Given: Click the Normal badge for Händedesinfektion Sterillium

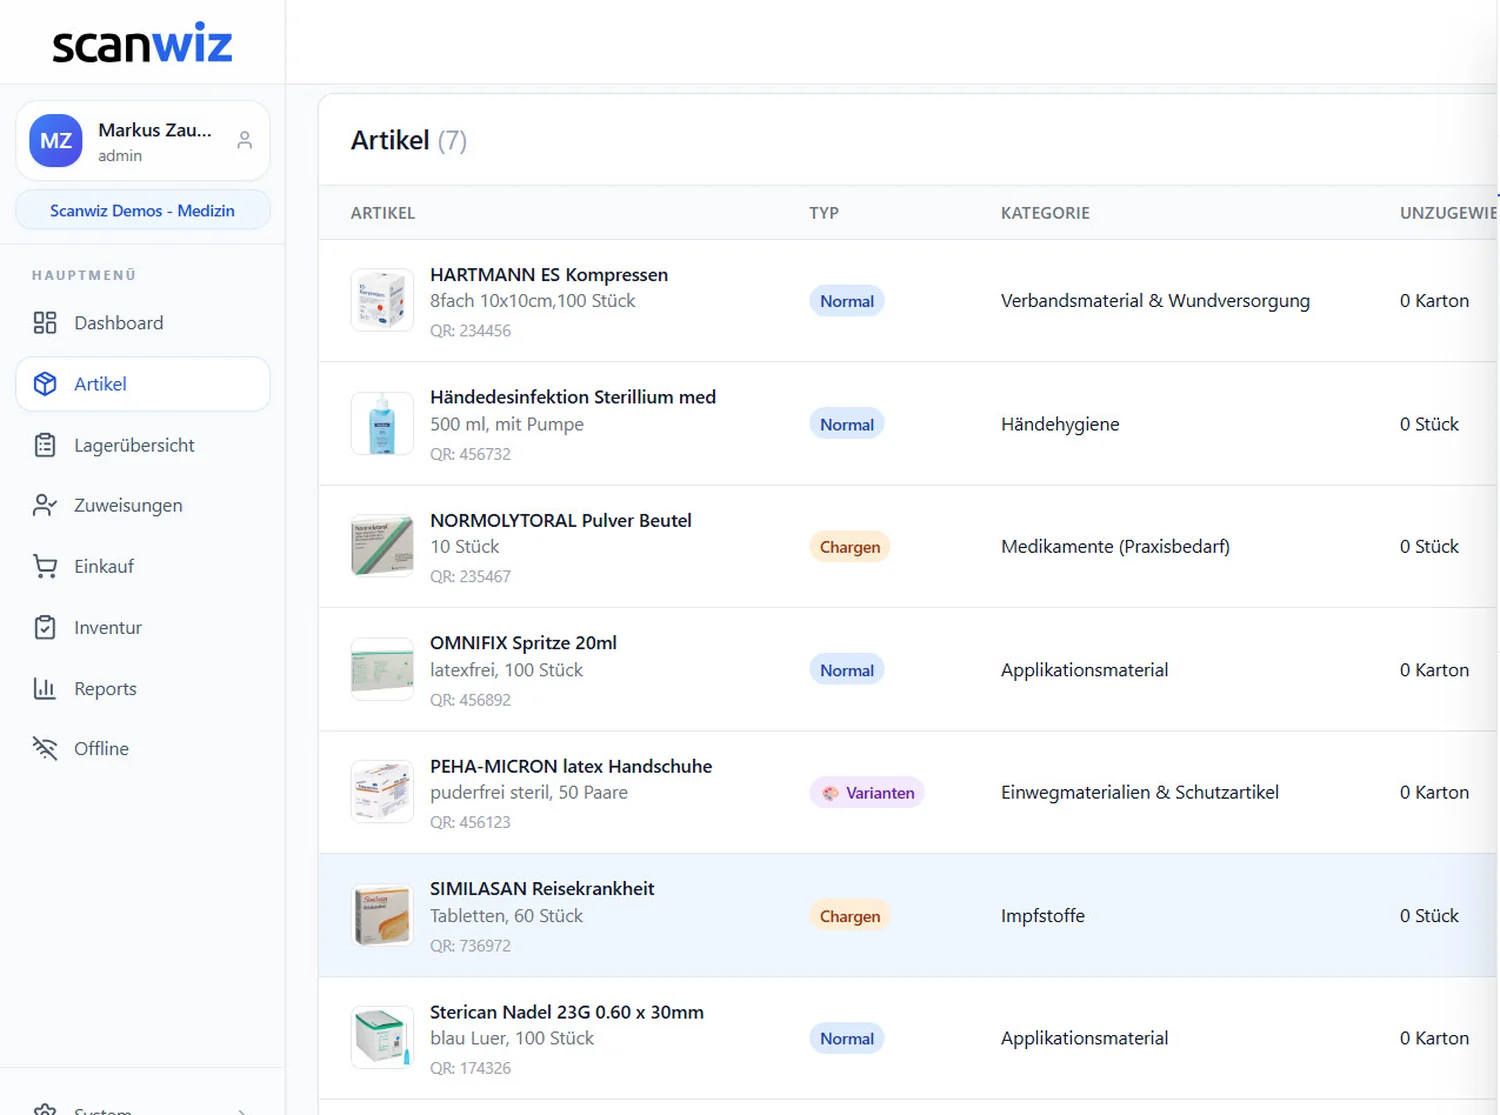Looking at the screenshot, I should pos(847,424).
